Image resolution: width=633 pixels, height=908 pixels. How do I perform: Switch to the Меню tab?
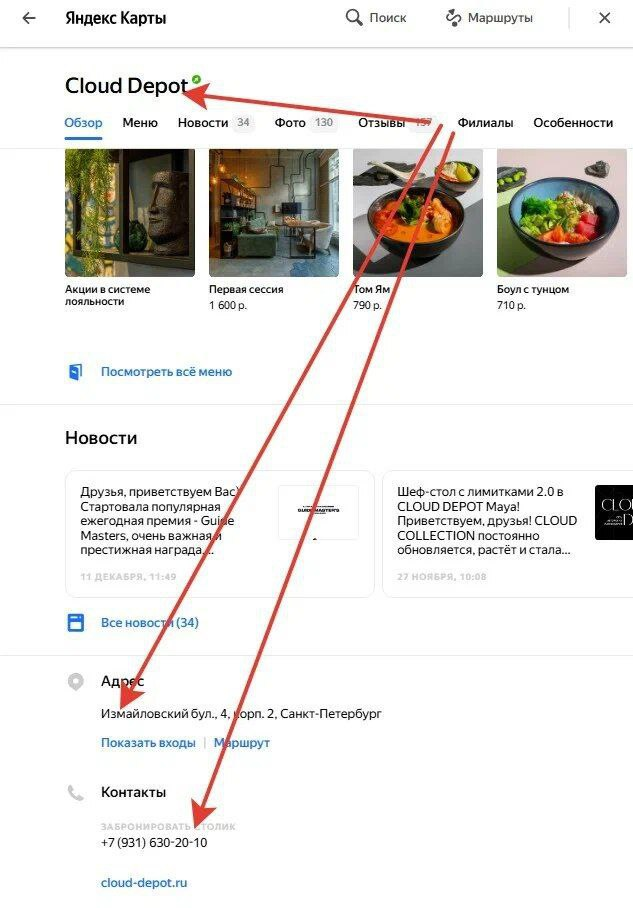coord(140,123)
